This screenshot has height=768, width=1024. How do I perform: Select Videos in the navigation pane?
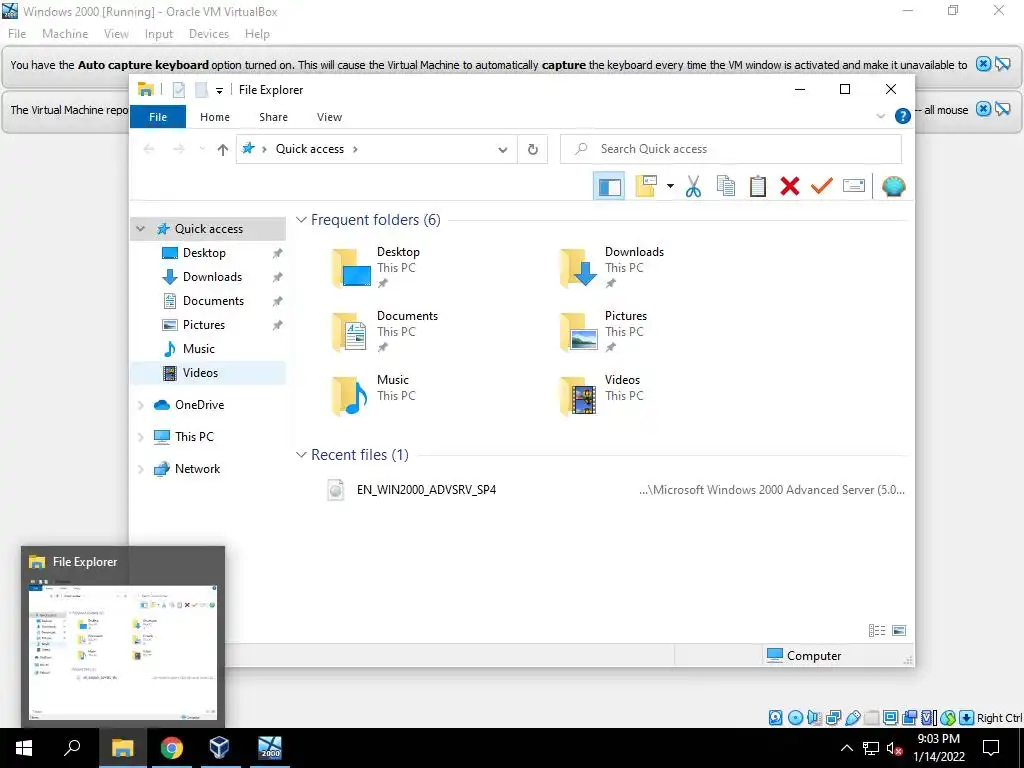coord(200,373)
